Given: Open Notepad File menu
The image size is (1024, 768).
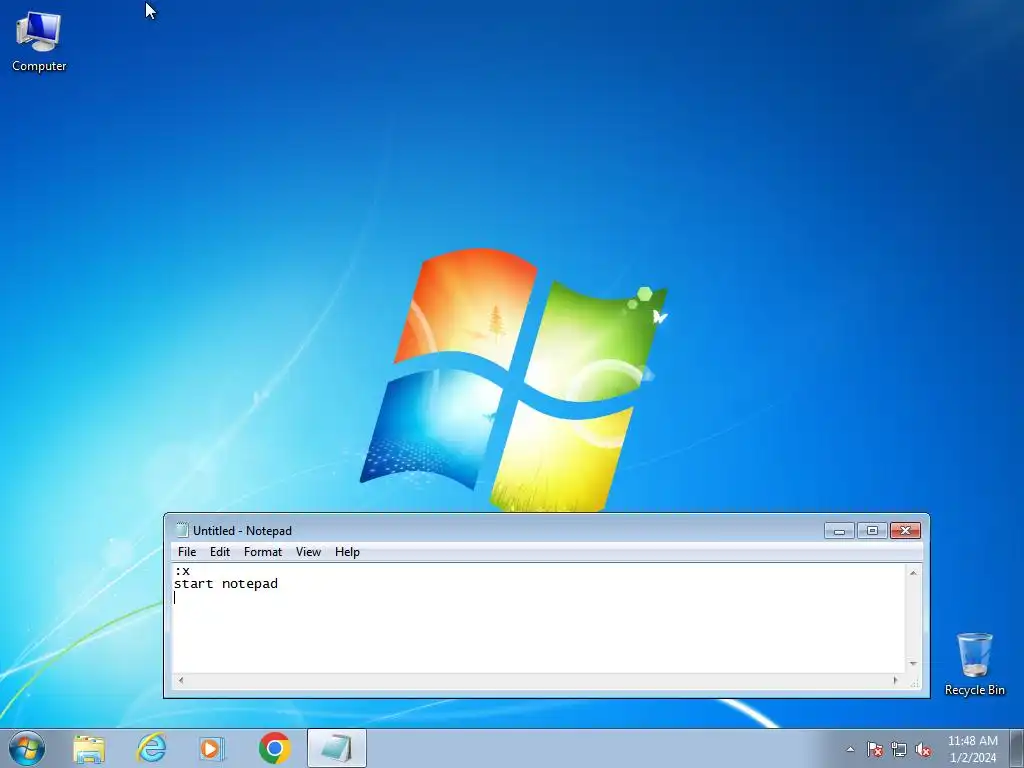Looking at the screenshot, I should click(187, 552).
